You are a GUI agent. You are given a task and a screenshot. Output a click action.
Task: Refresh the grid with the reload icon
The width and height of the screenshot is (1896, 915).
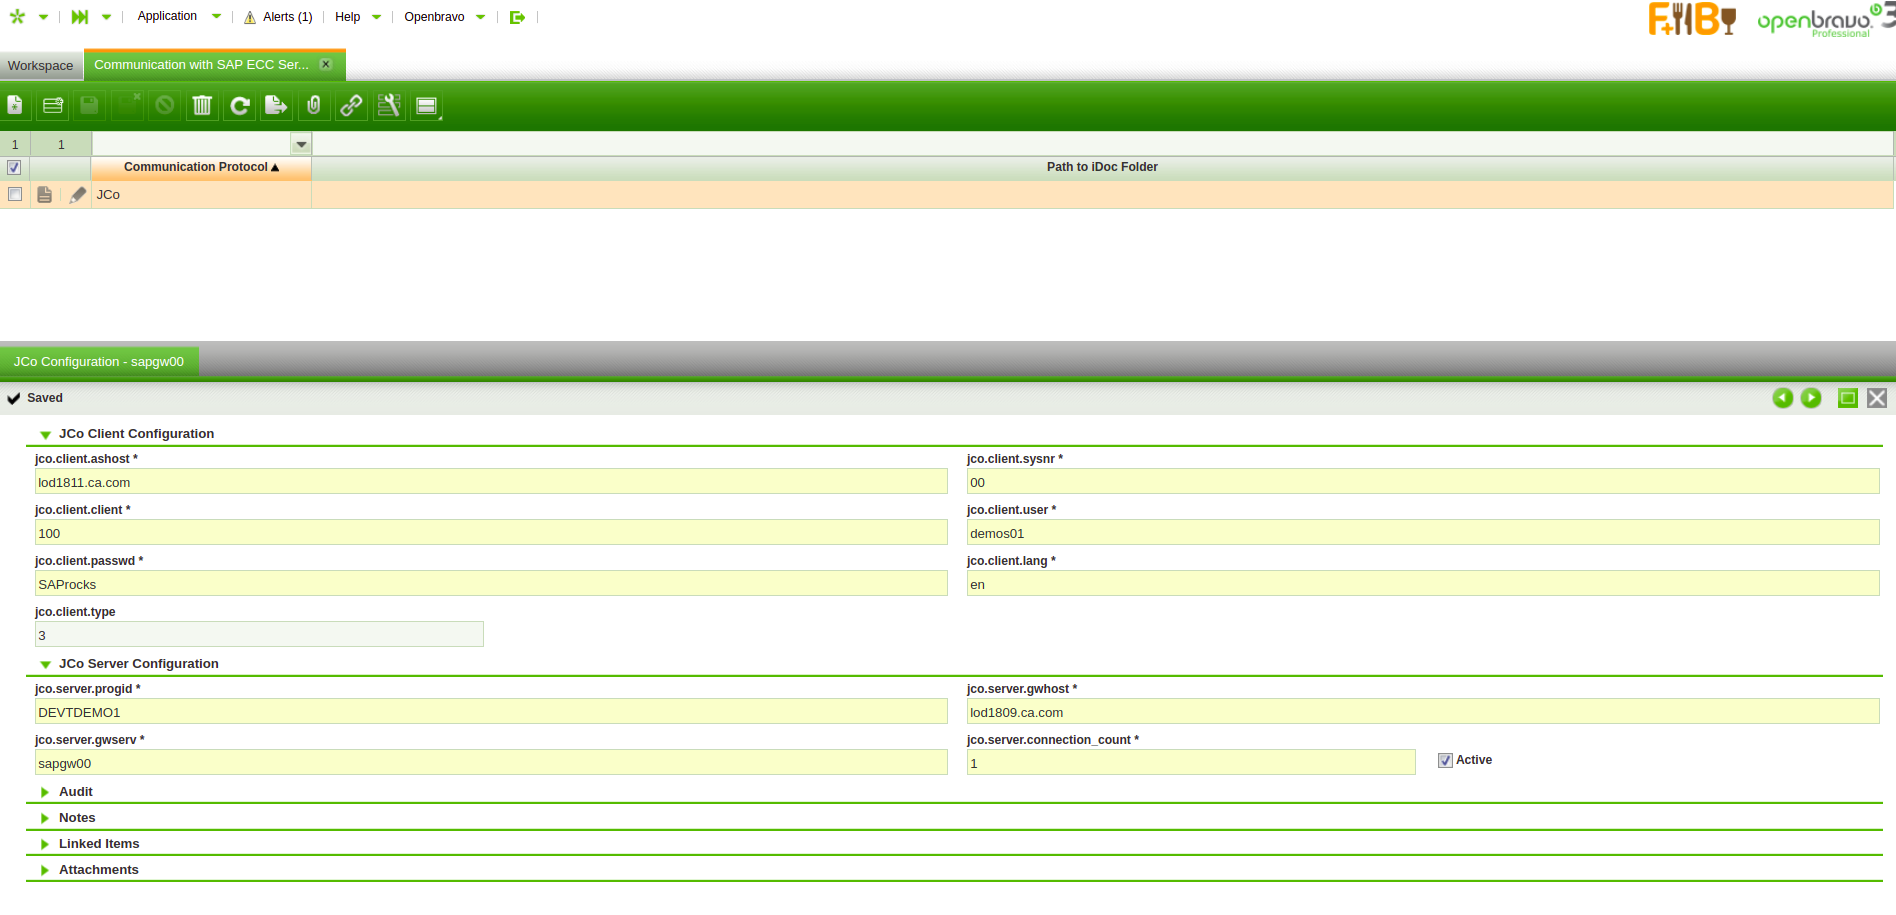[x=240, y=105]
